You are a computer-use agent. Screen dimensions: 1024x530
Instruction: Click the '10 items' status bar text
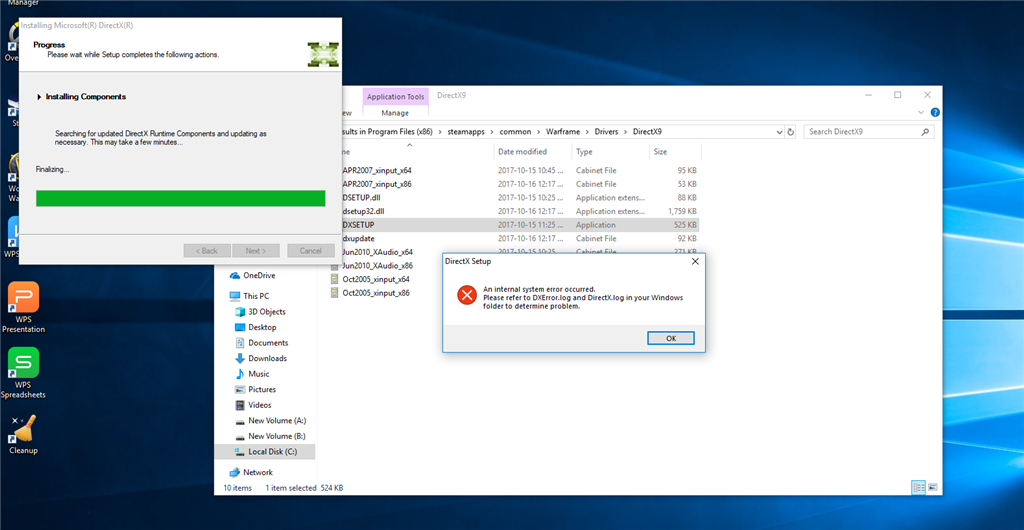[x=237, y=488]
